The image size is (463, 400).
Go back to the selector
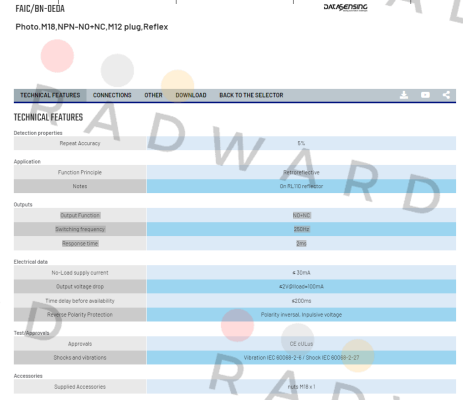(x=251, y=95)
